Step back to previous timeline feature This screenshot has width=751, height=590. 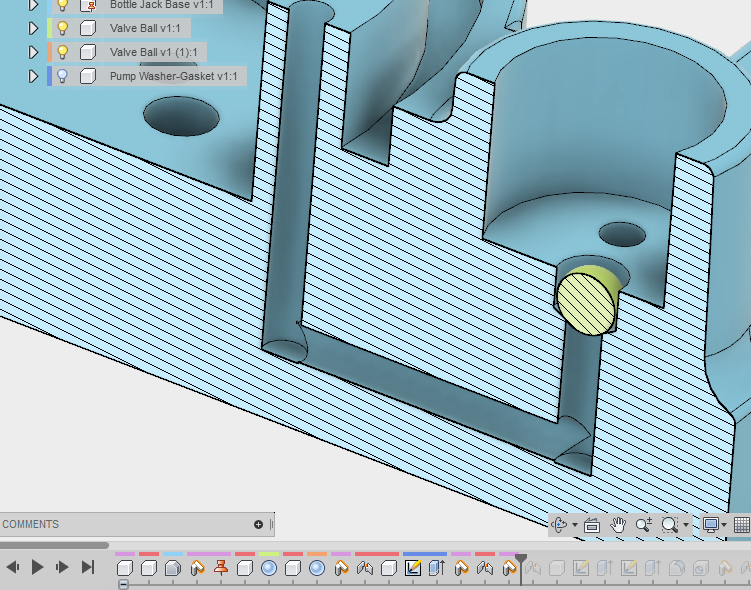[x=13, y=567]
